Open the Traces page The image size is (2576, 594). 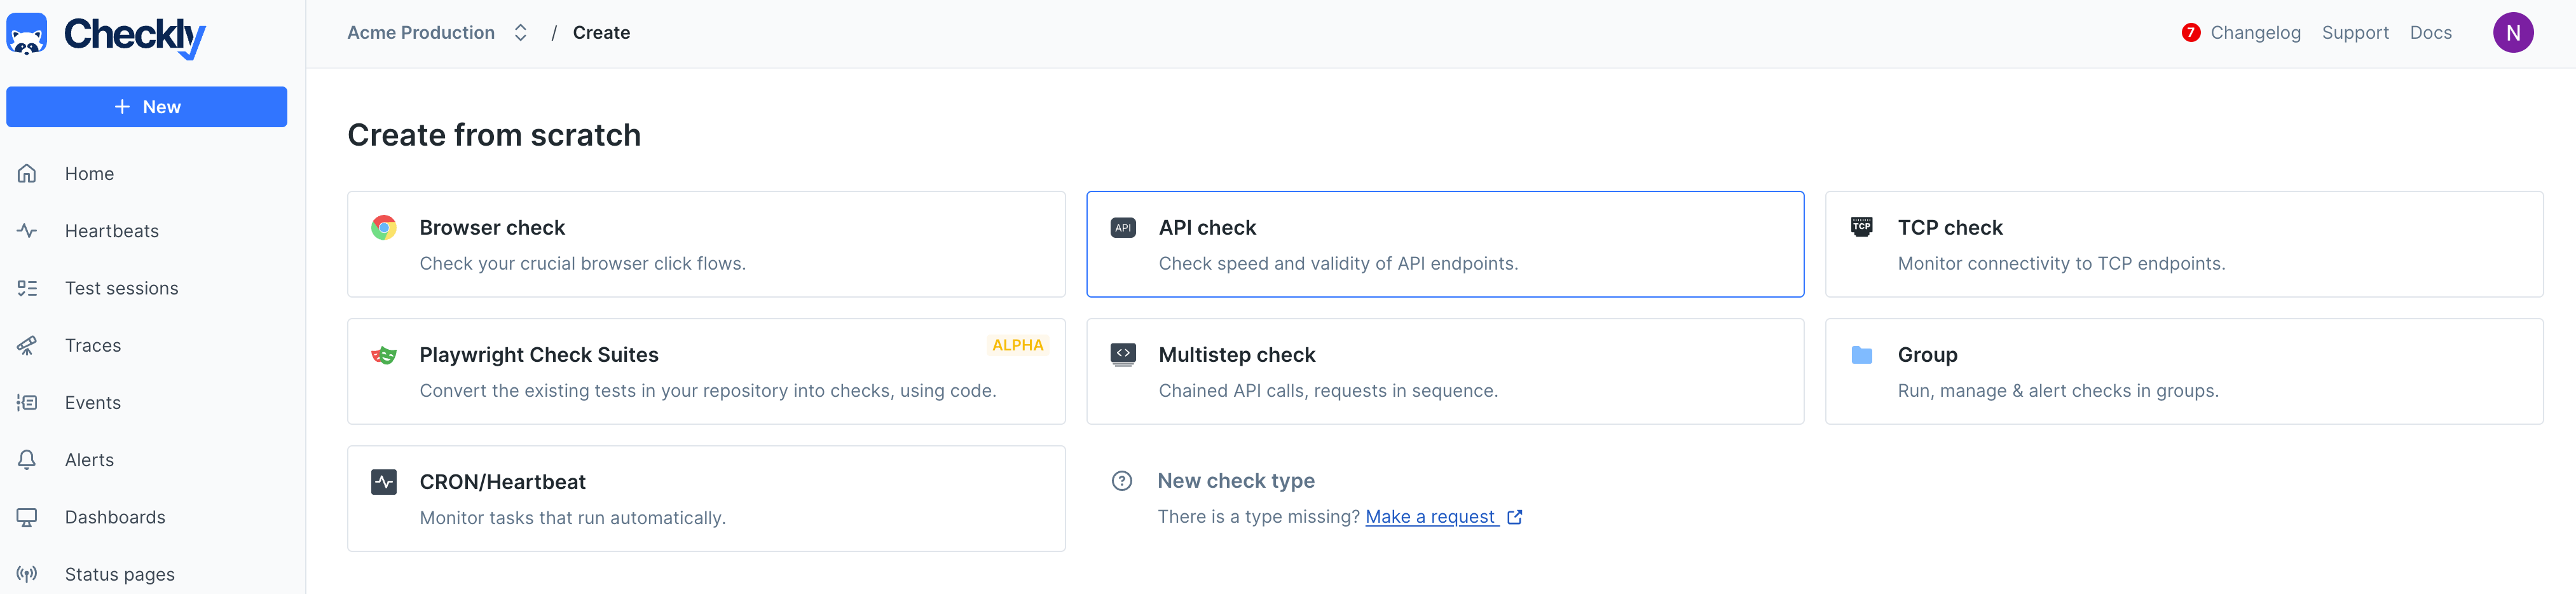click(x=93, y=345)
